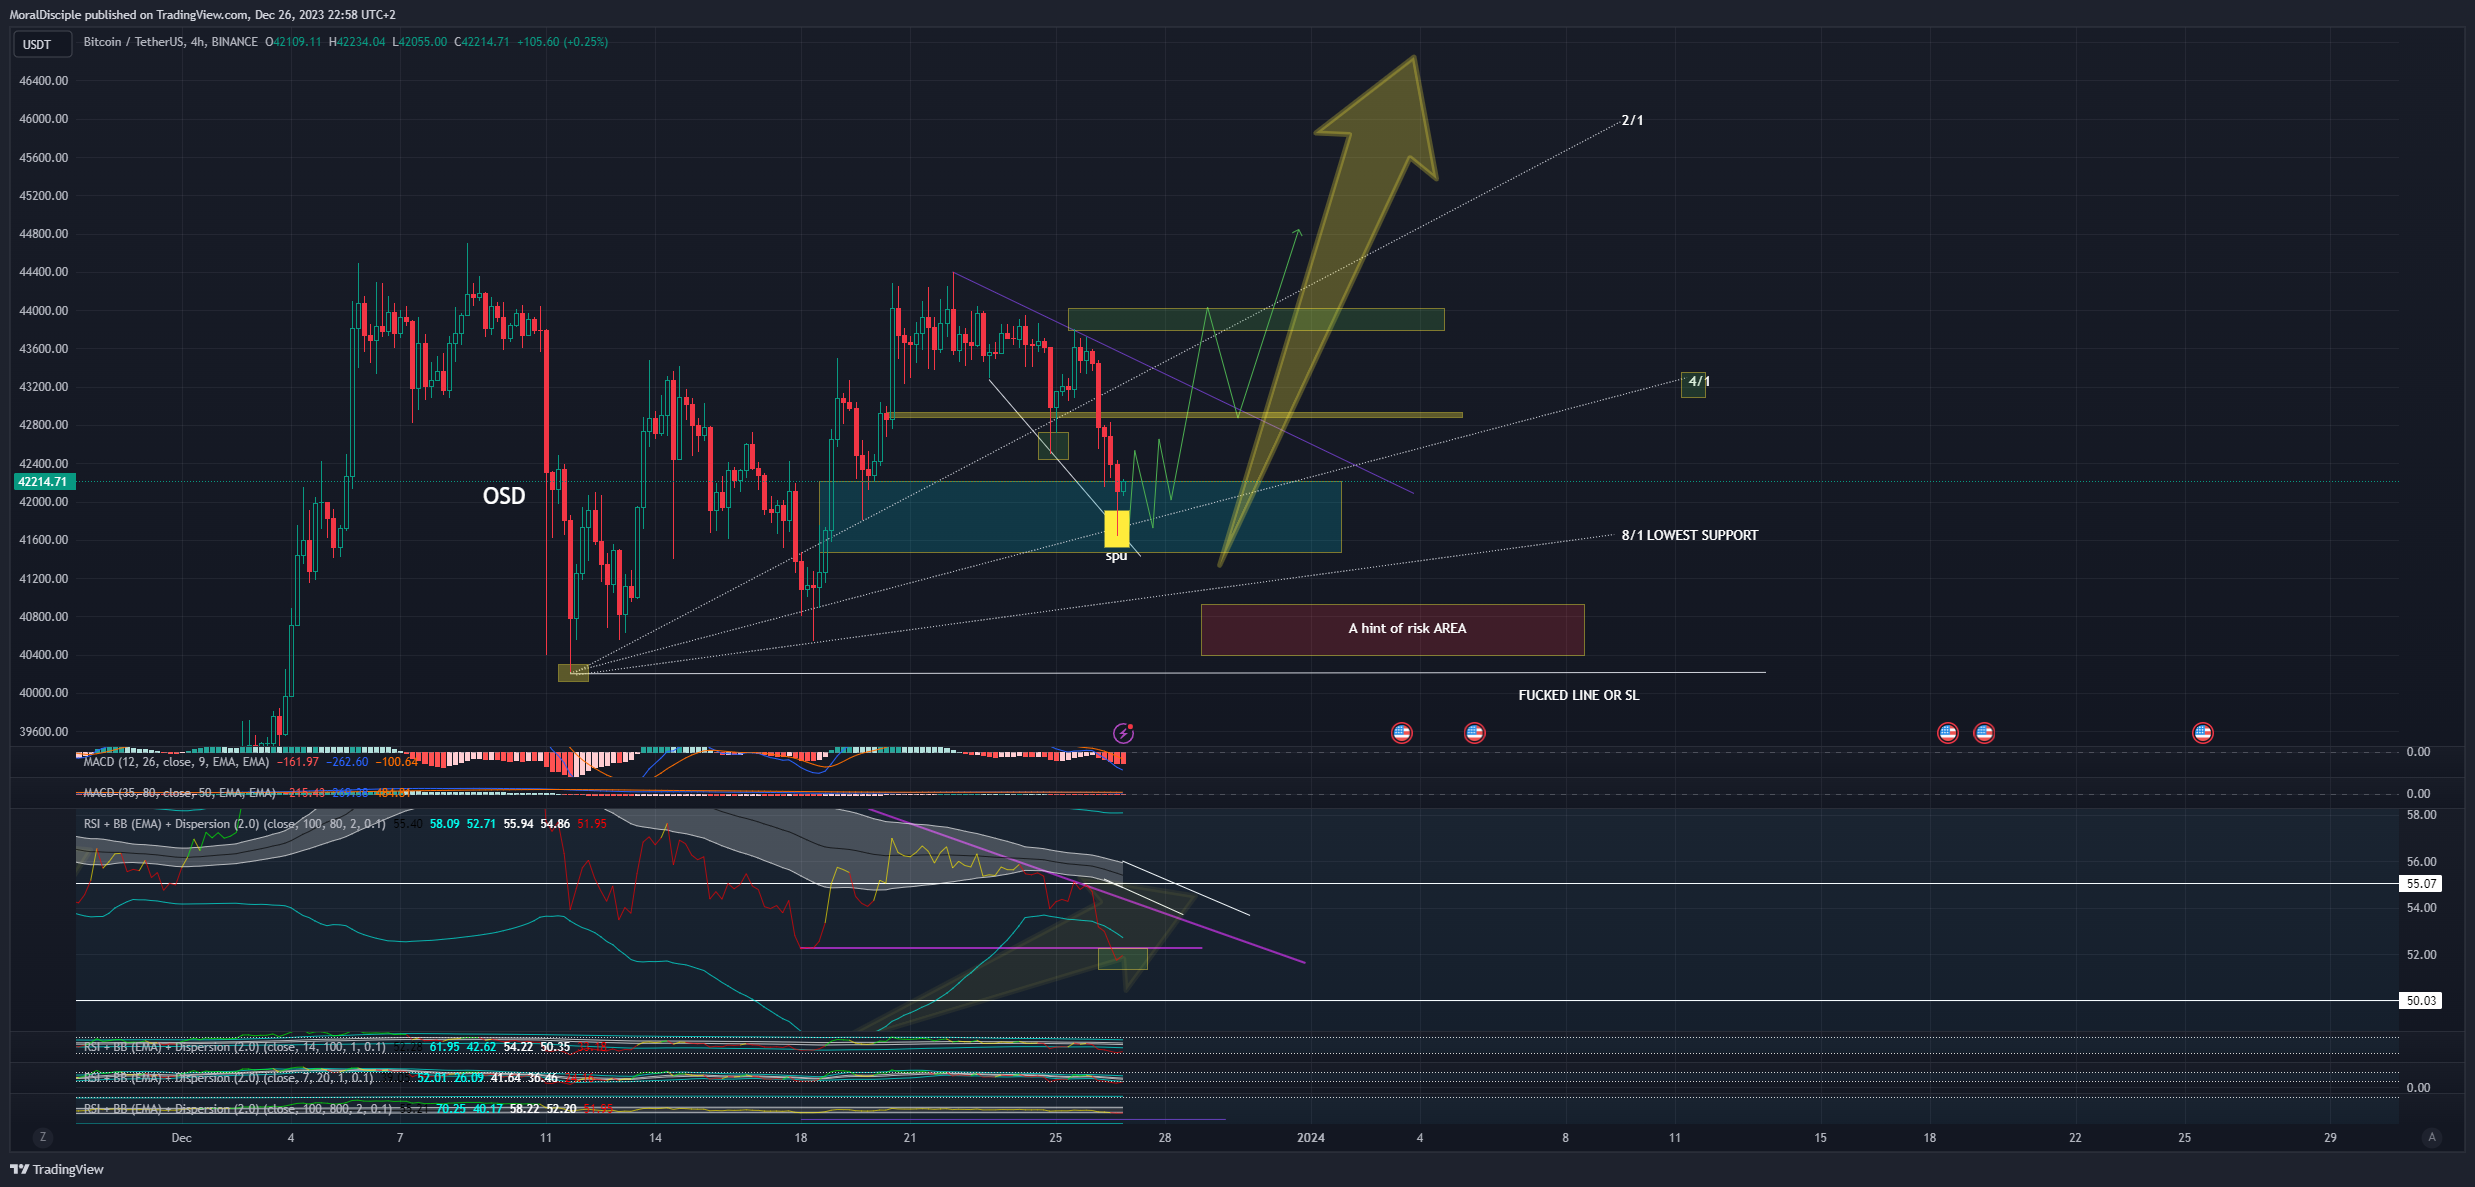Click the 50.03 RSI level label
Screen dimensions: 2475x1187
pyautogui.click(x=2421, y=1001)
